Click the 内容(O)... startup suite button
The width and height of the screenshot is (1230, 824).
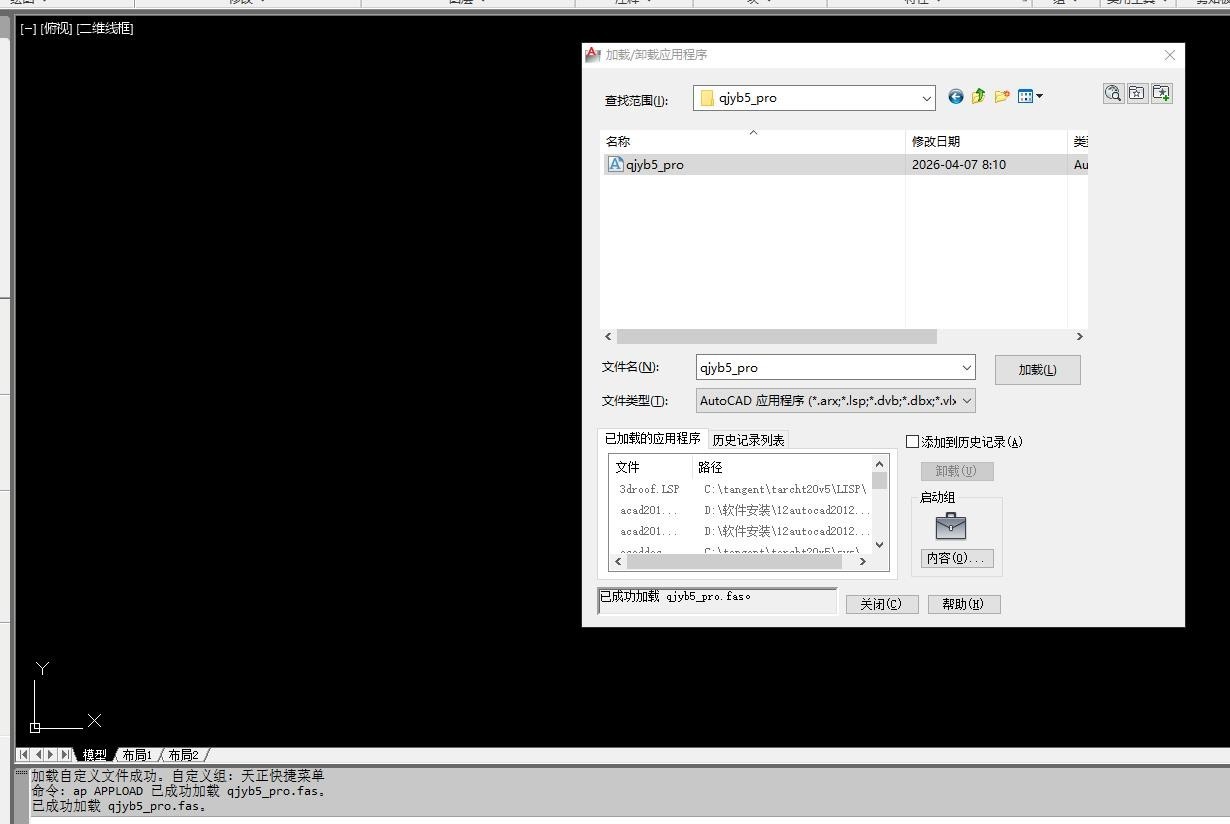(957, 558)
